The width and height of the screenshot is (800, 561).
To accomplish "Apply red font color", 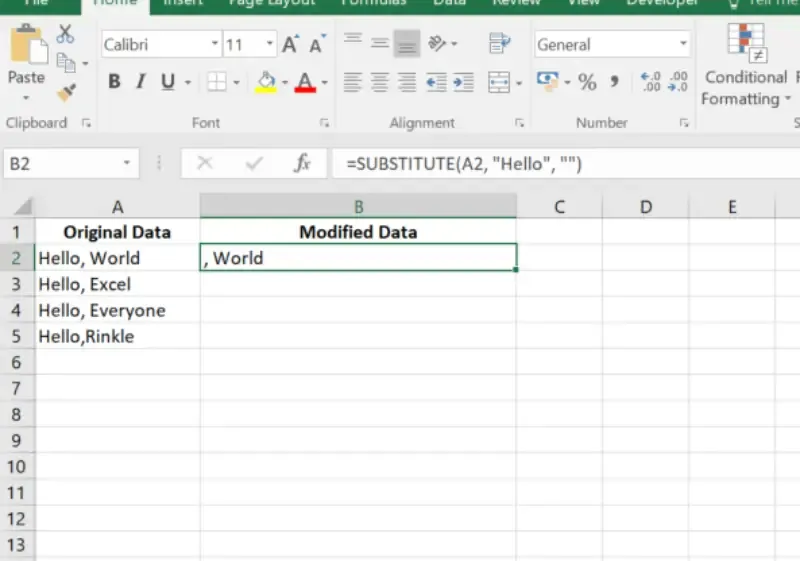I will 305,82.
